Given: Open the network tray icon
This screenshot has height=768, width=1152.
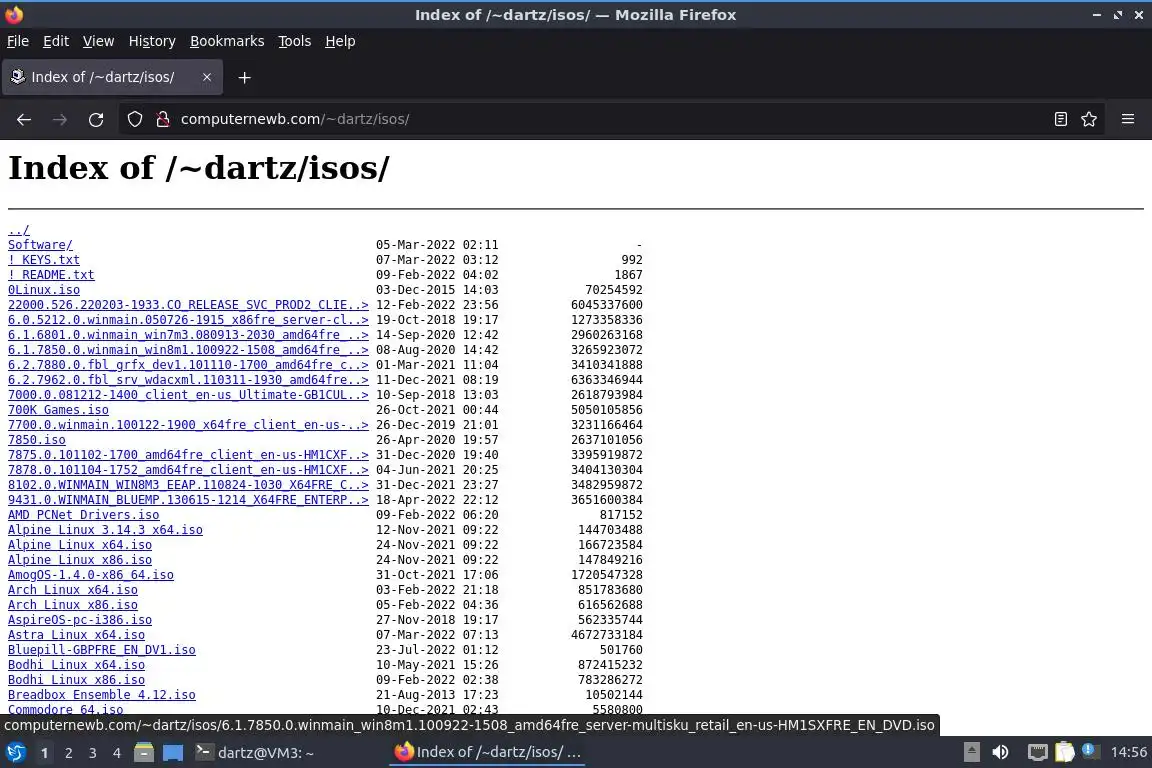Looking at the screenshot, I should (1037, 753).
